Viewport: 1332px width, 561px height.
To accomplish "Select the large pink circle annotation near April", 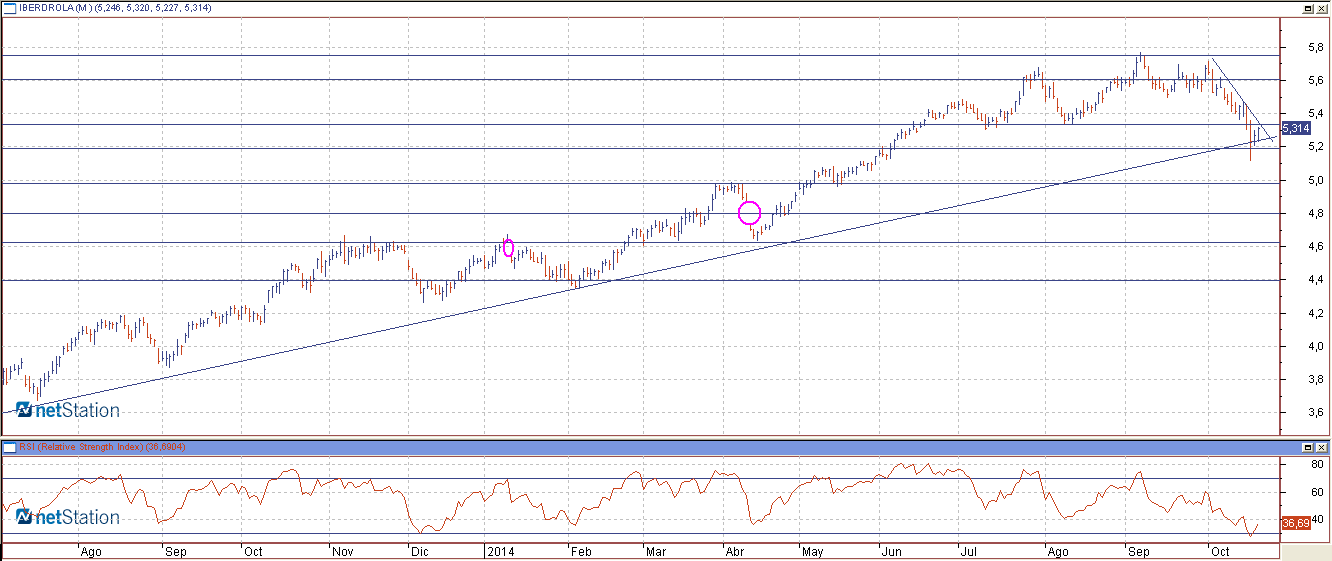I will 749,212.
